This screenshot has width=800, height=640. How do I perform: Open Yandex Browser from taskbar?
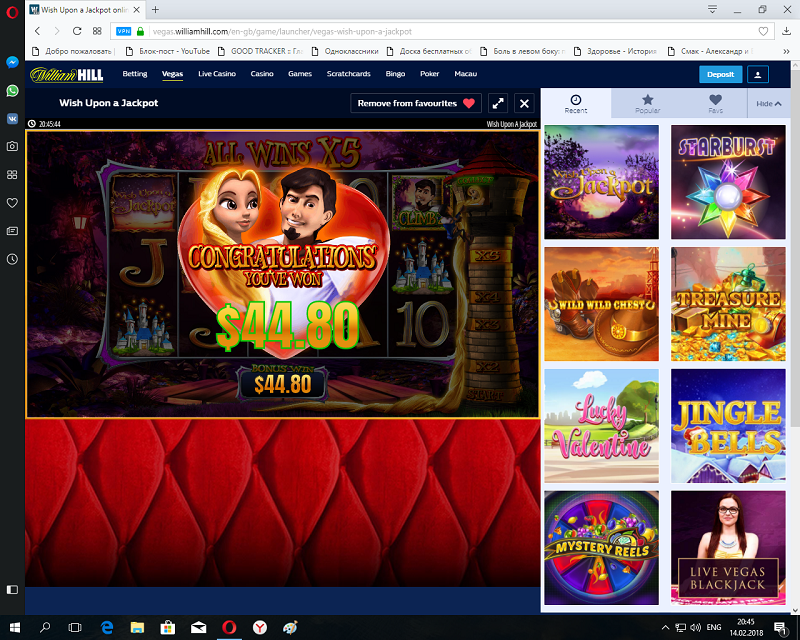click(260, 627)
